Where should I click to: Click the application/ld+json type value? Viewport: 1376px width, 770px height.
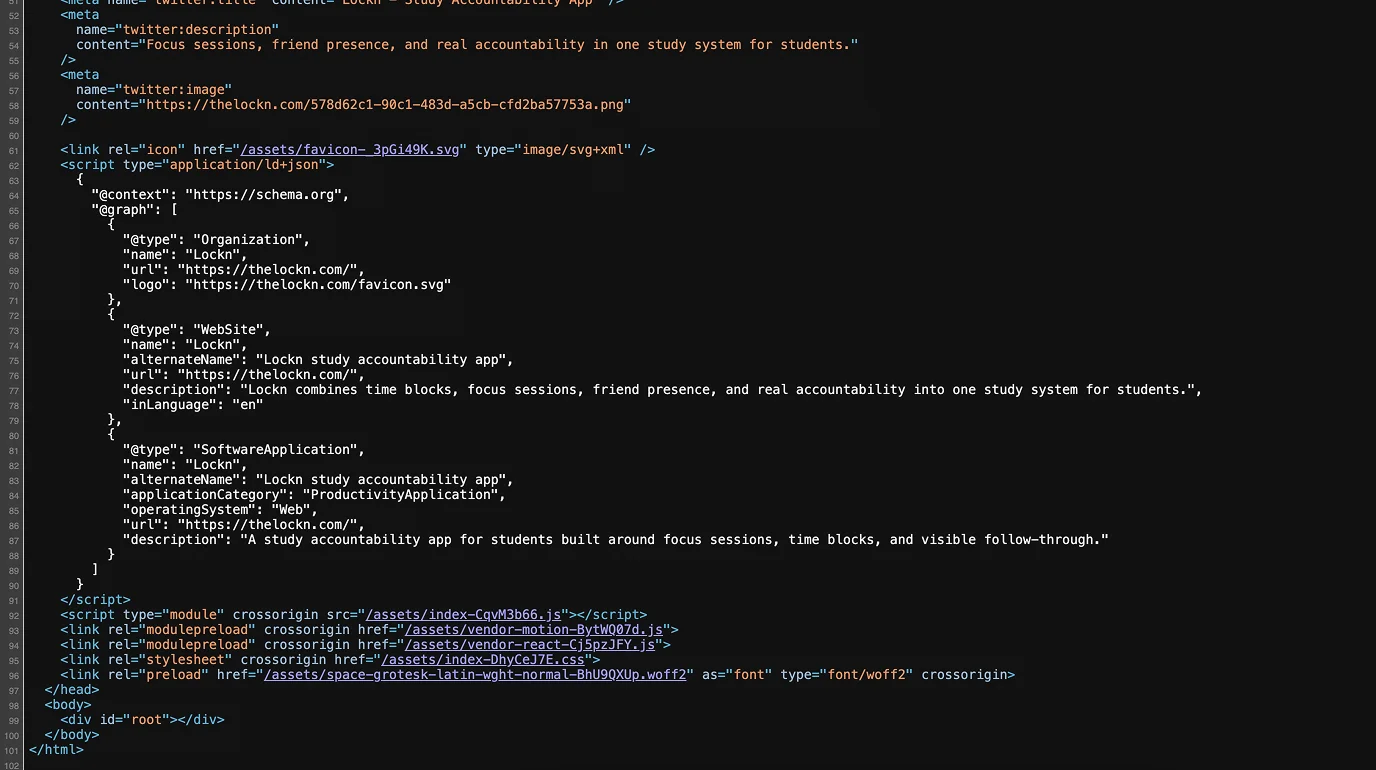click(x=244, y=165)
